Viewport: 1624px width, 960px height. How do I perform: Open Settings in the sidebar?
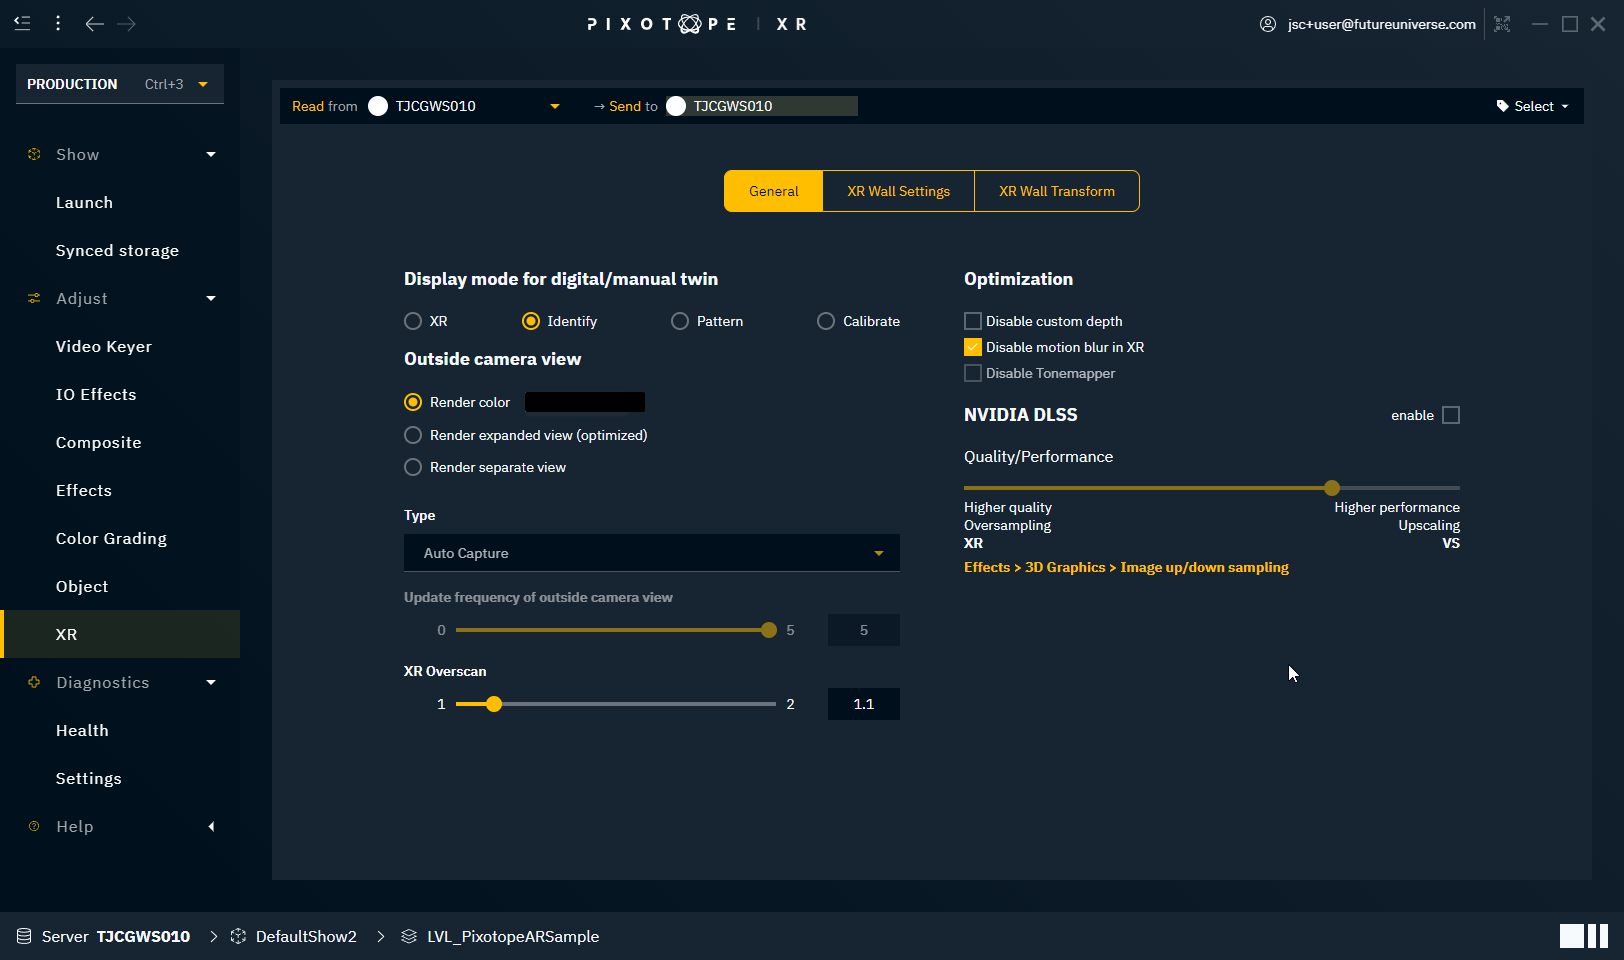tap(88, 778)
